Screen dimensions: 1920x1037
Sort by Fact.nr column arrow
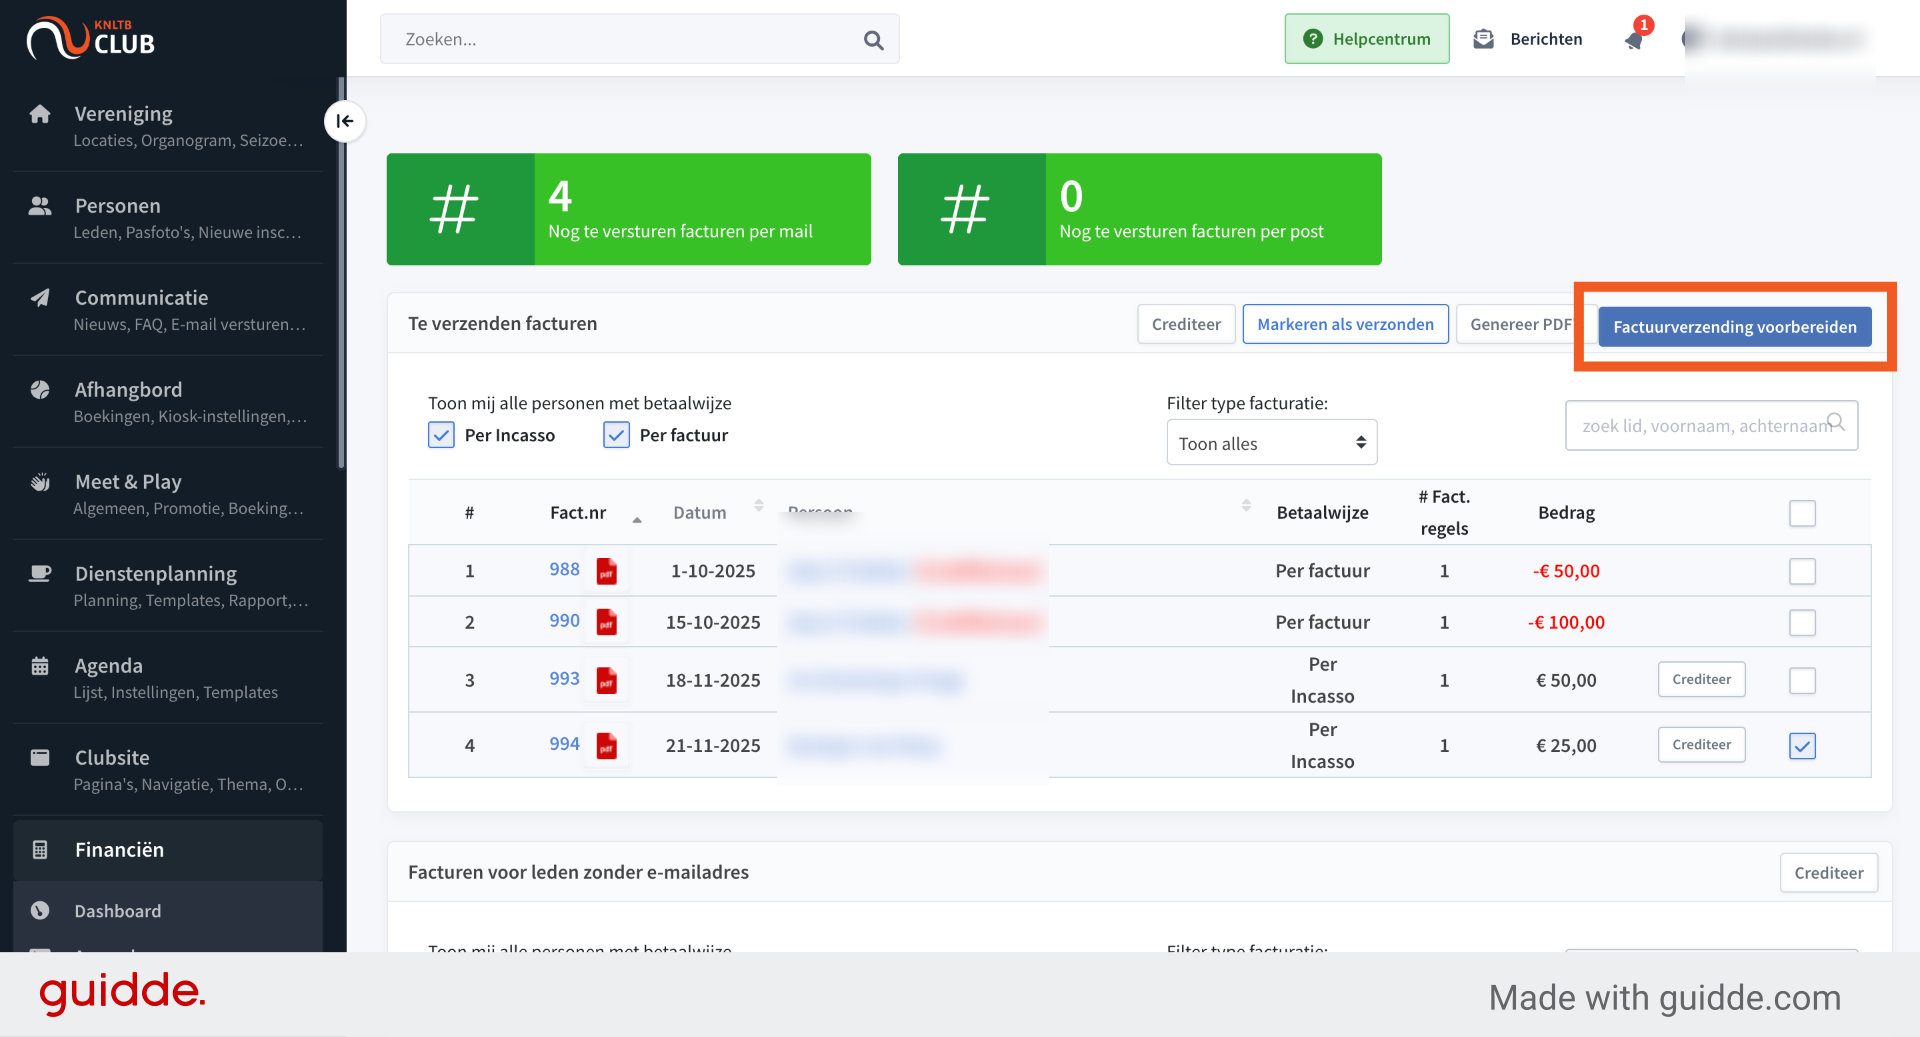(x=637, y=519)
